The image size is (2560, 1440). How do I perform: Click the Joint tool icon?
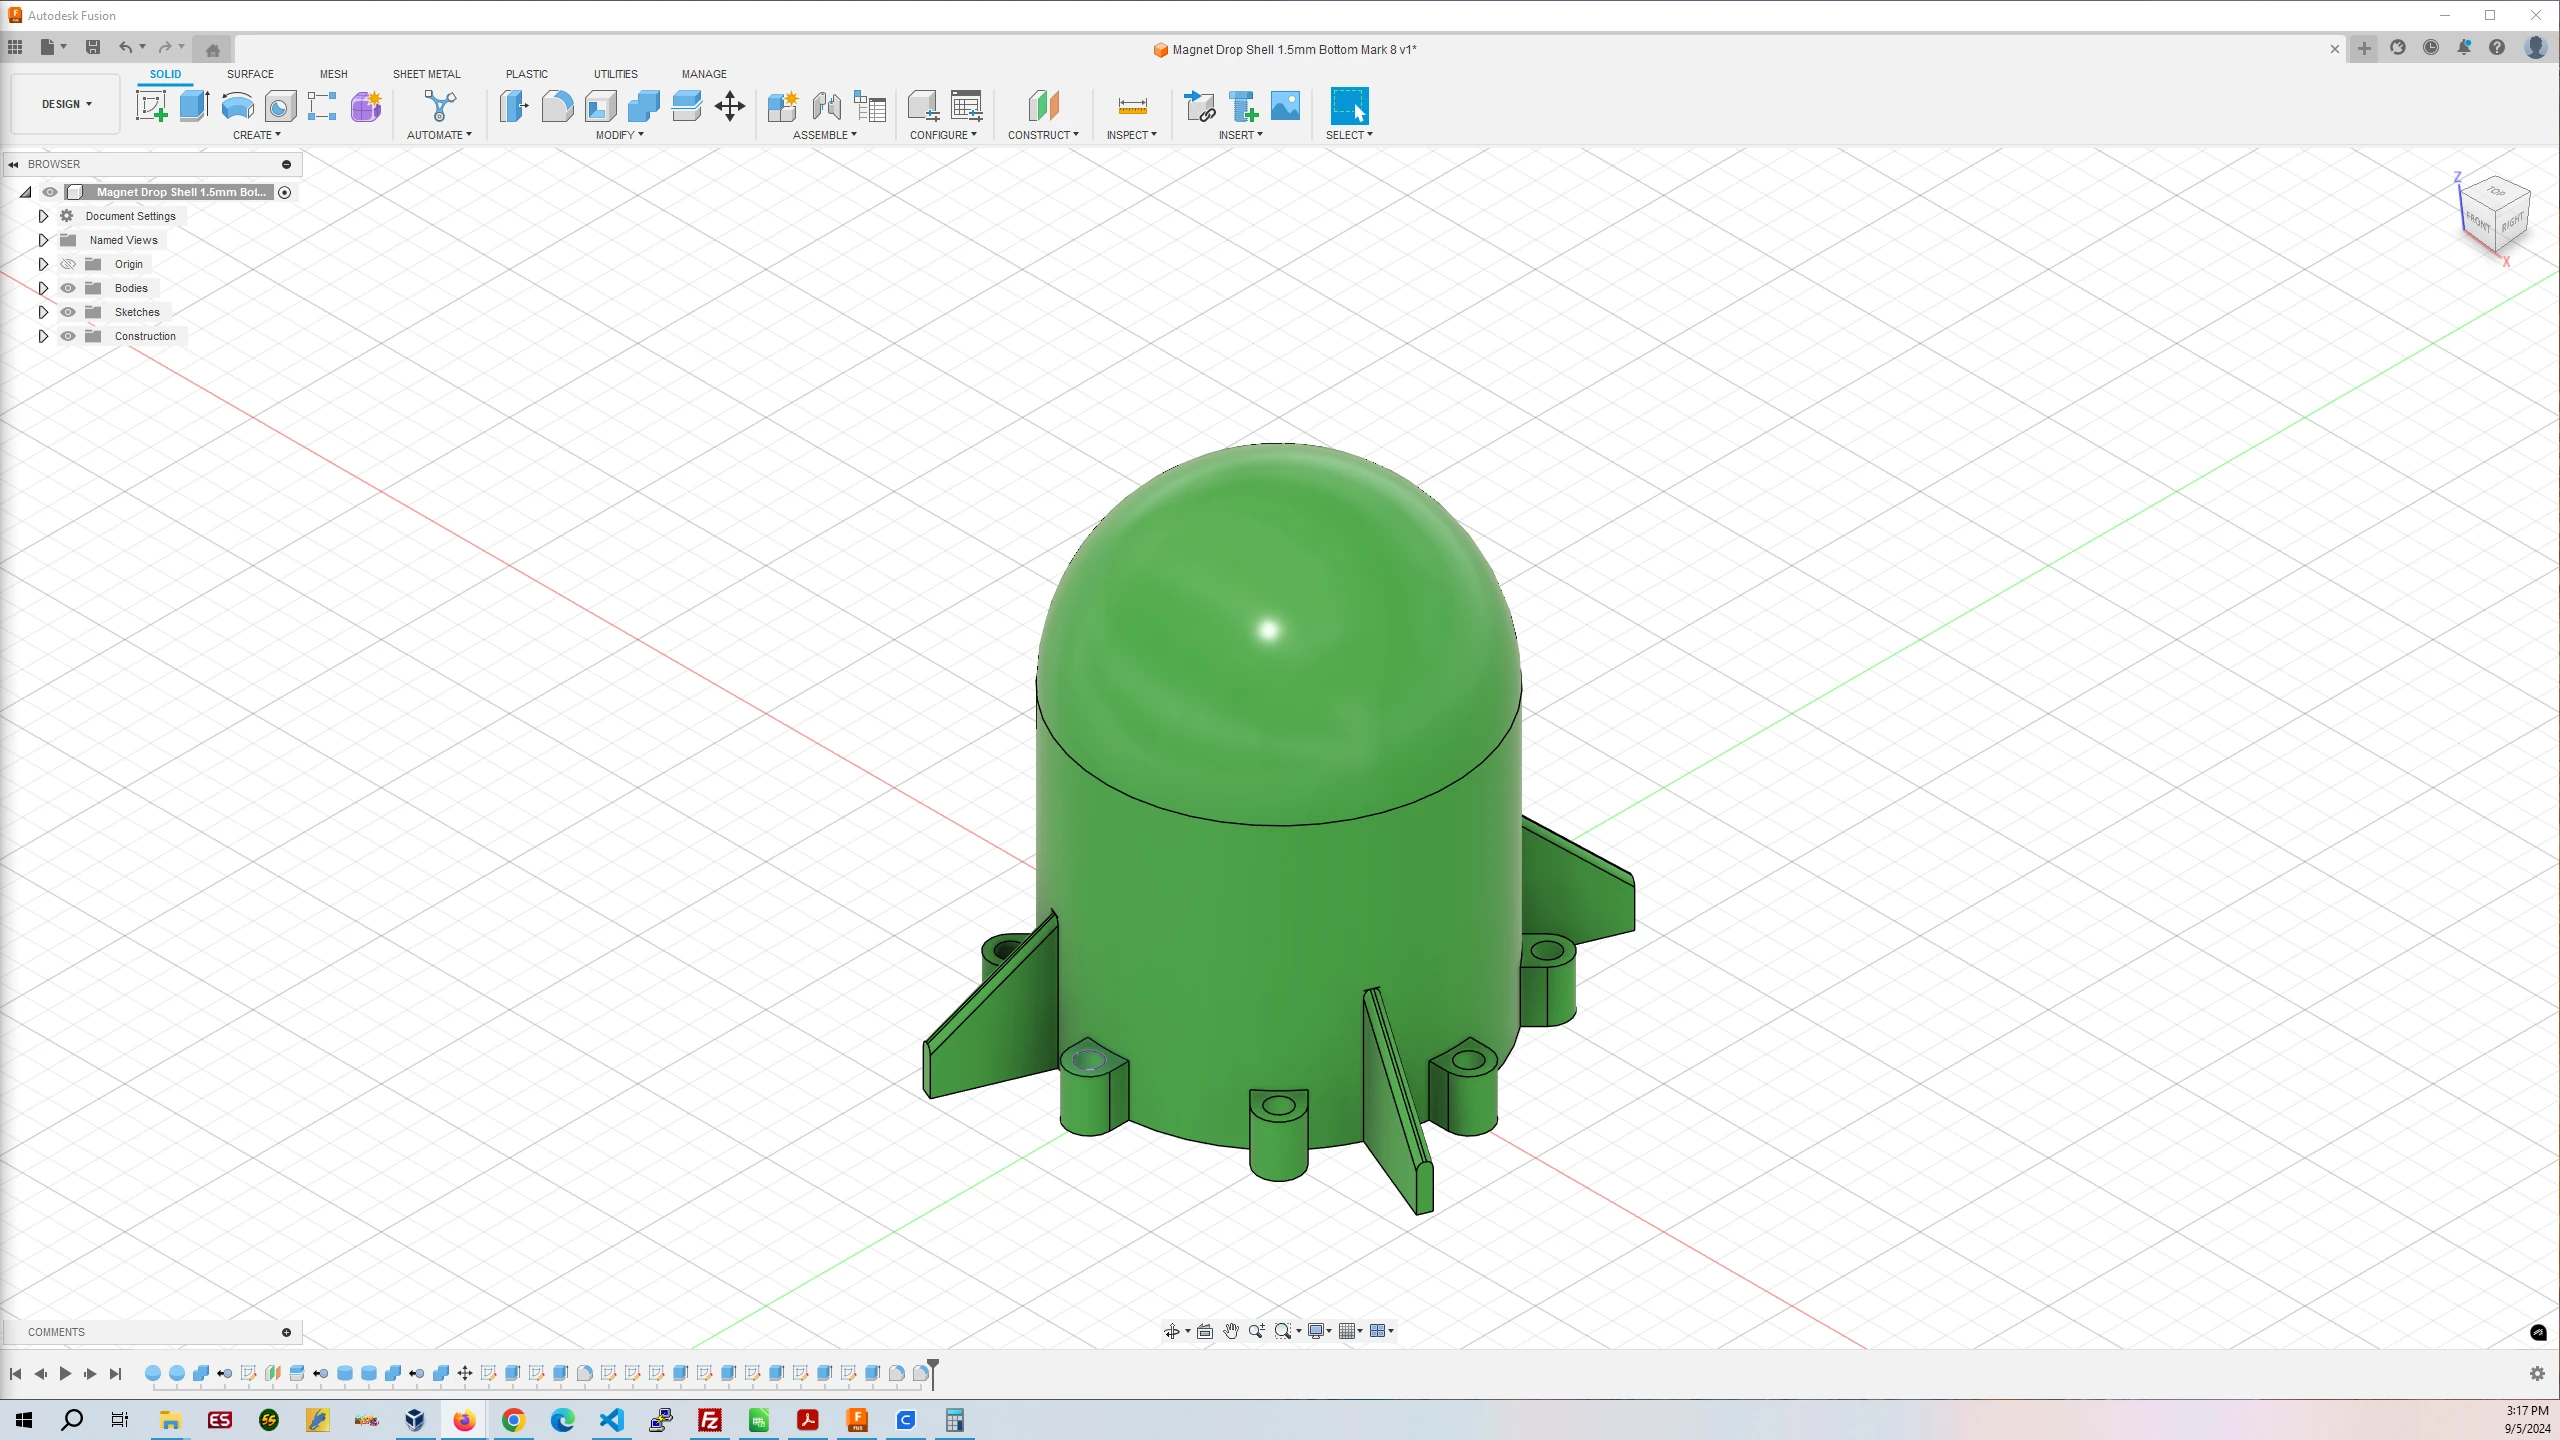point(826,106)
